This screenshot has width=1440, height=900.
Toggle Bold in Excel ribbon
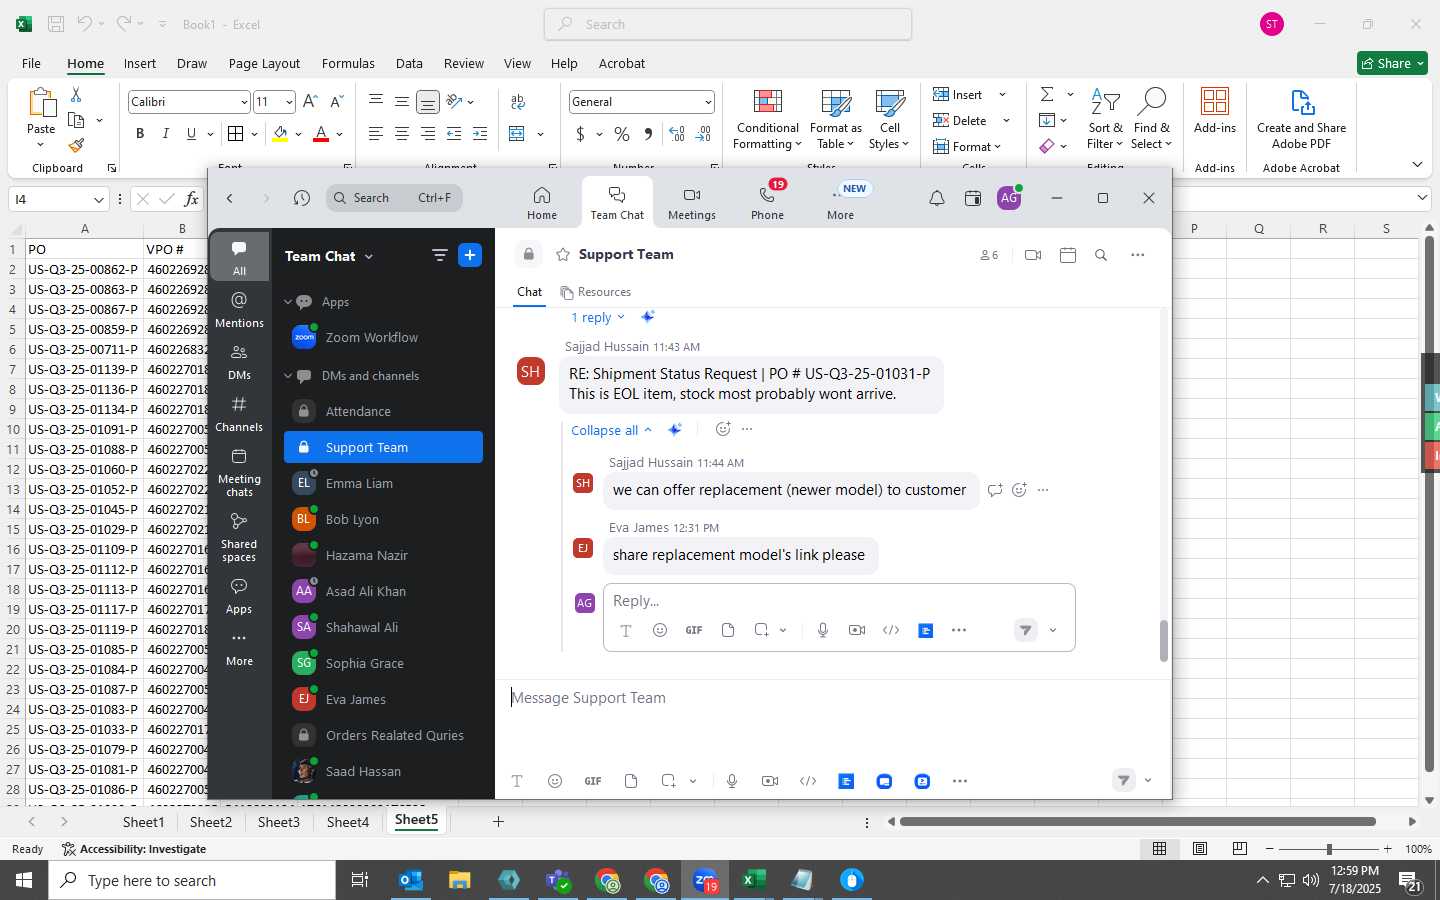pyautogui.click(x=140, y=133)
